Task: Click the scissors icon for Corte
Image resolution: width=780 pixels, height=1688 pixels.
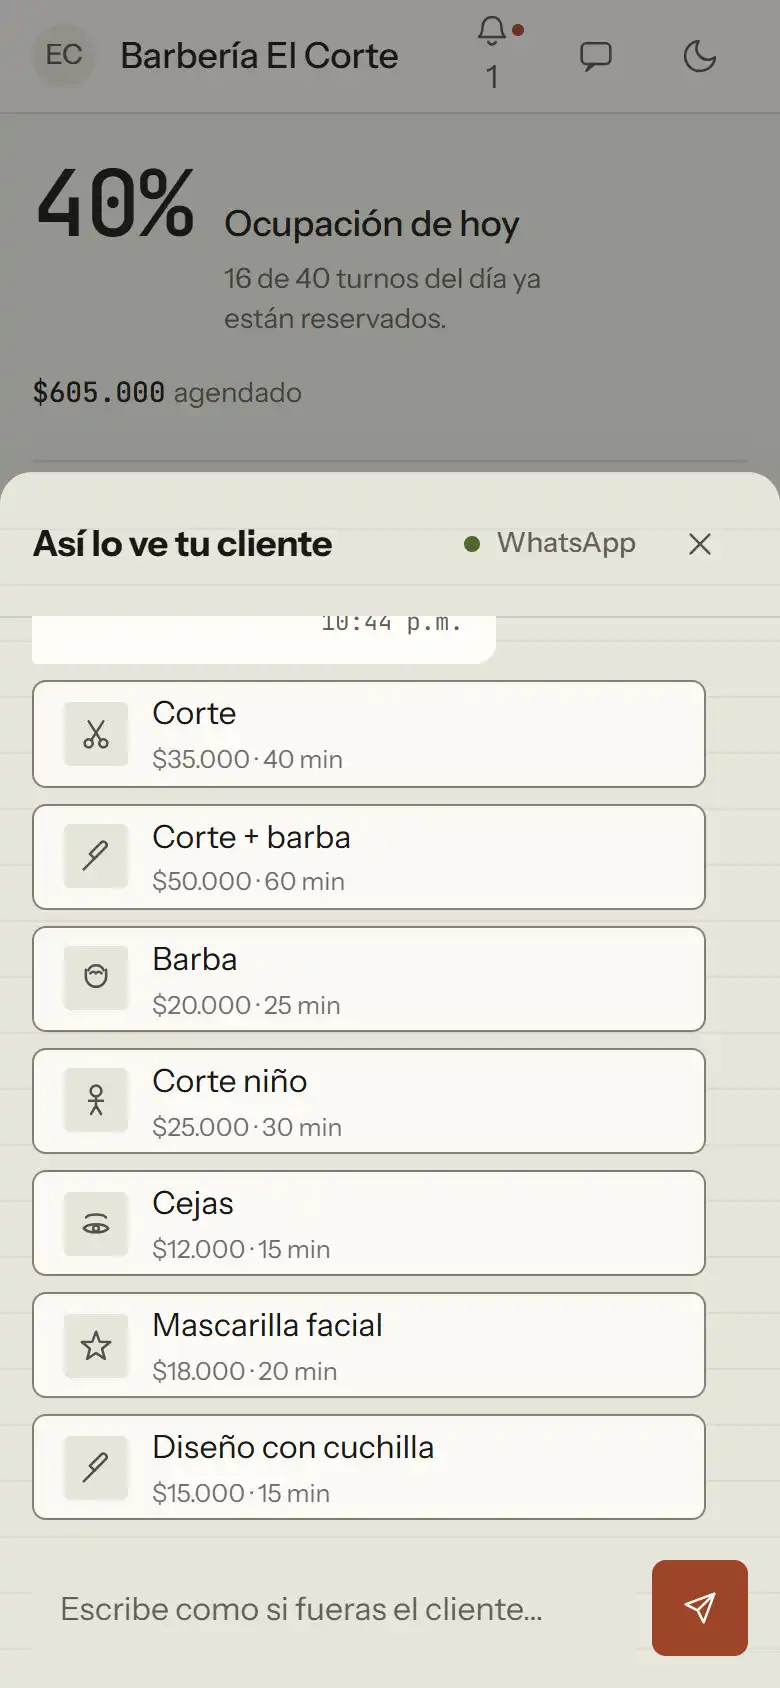Action: coord(96,734)
